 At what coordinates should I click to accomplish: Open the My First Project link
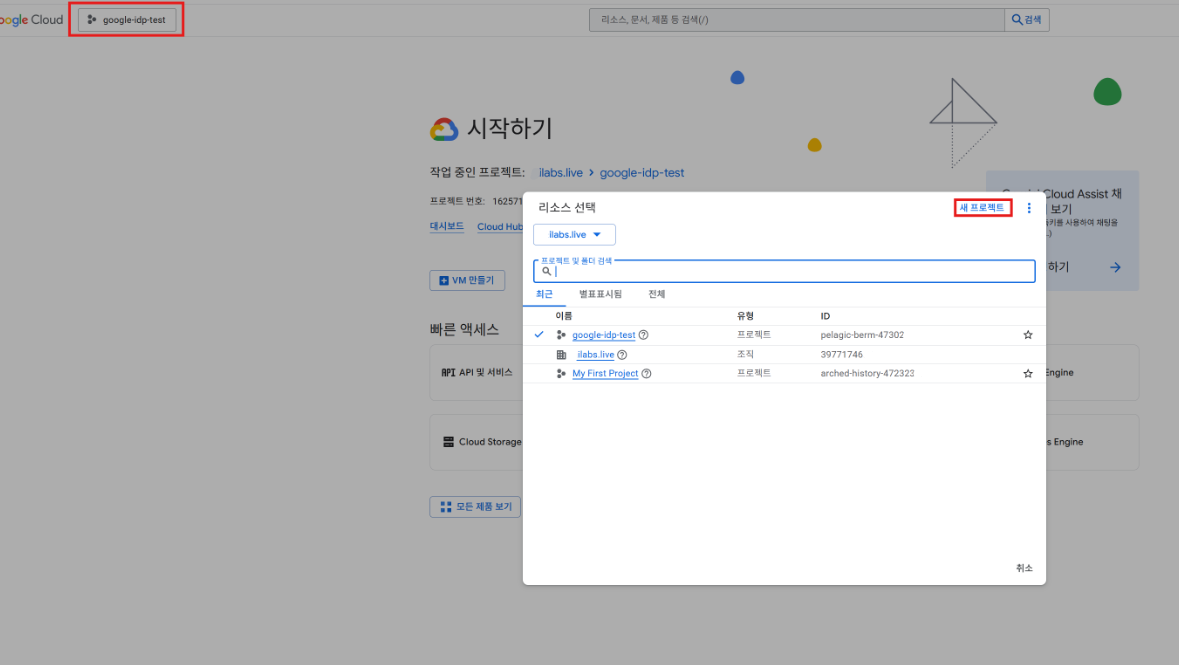tap(605, 373)
